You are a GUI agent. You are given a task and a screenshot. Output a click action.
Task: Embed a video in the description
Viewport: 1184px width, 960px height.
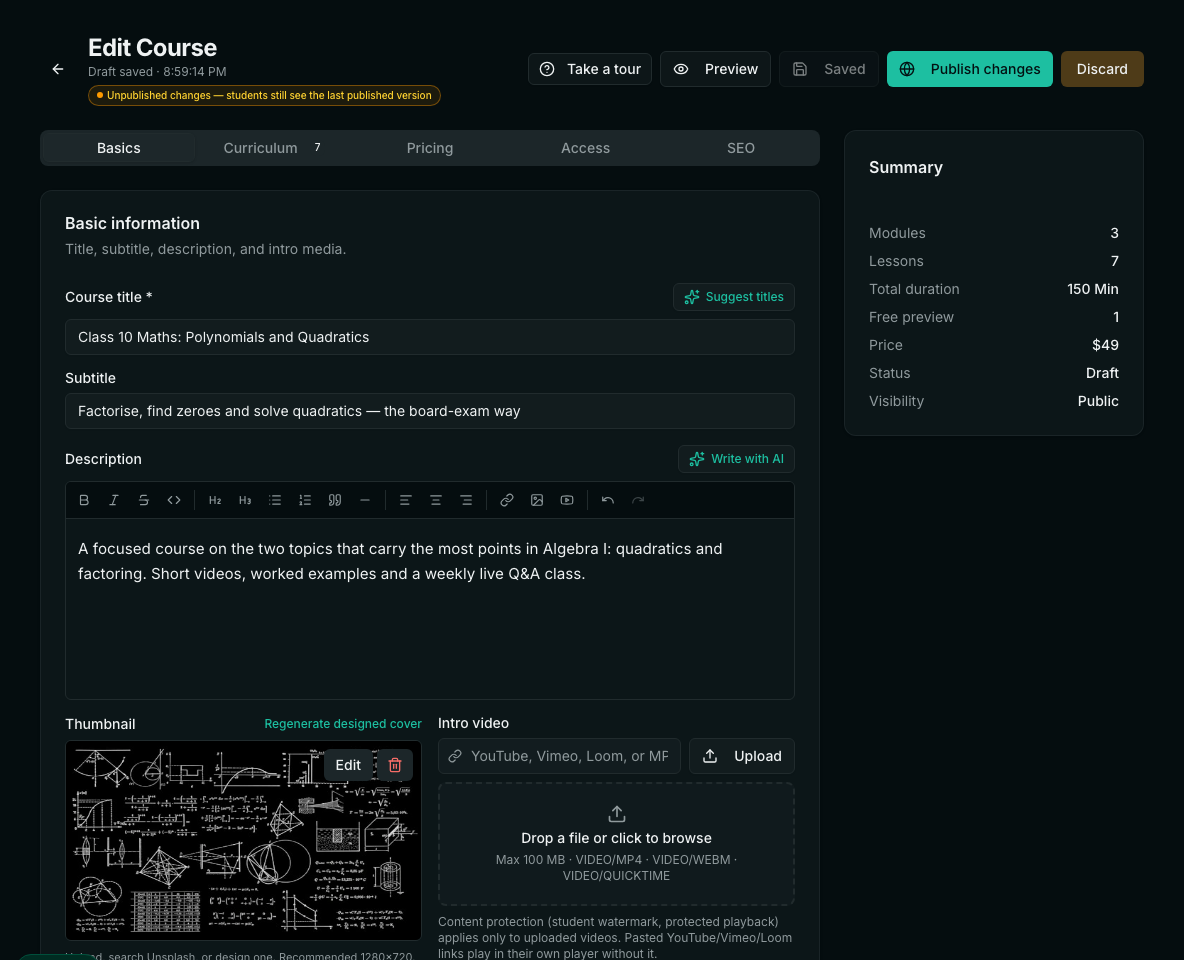point(567,500)
